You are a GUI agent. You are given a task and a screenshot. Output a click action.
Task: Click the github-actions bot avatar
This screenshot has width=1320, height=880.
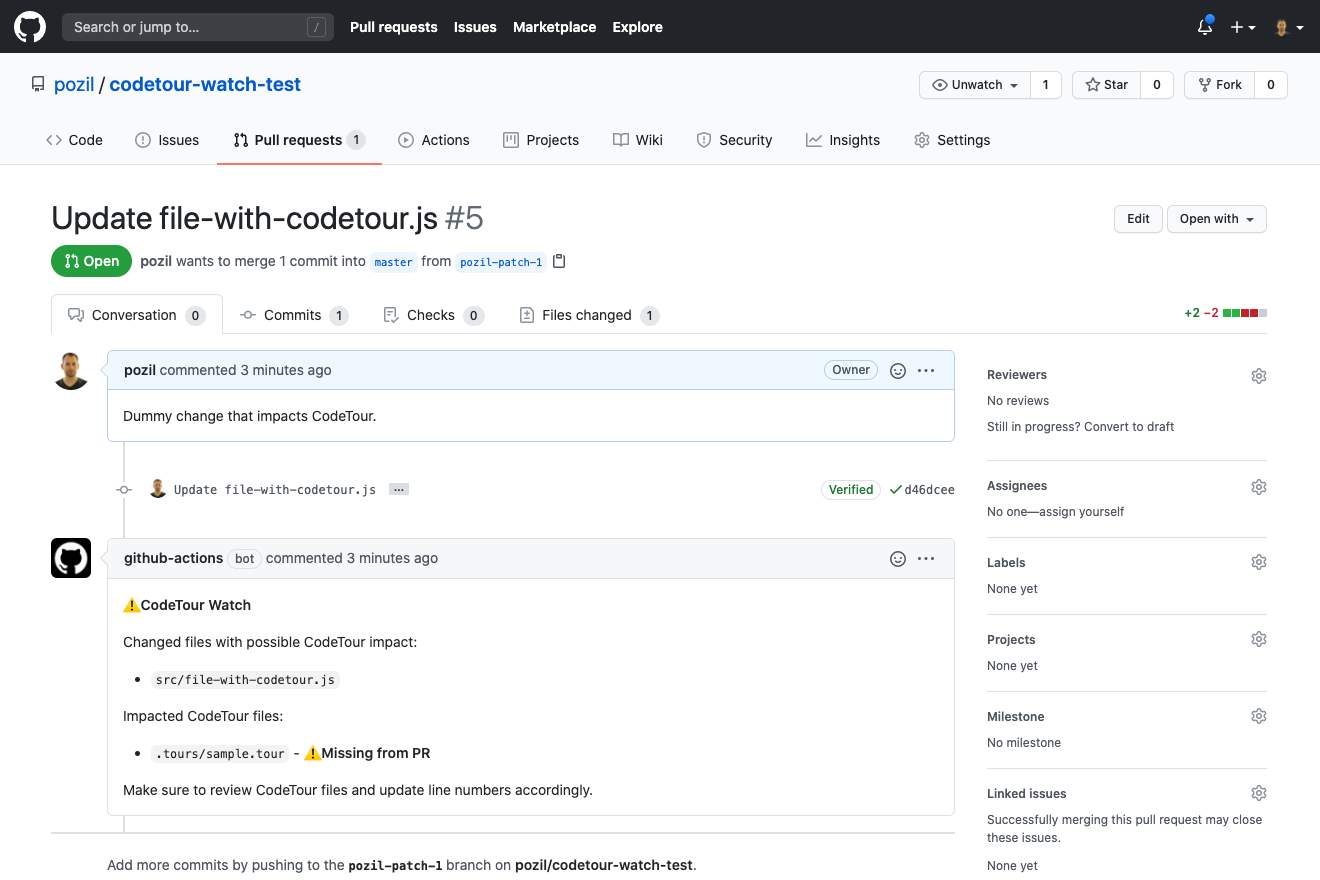(x=71, y=558)
